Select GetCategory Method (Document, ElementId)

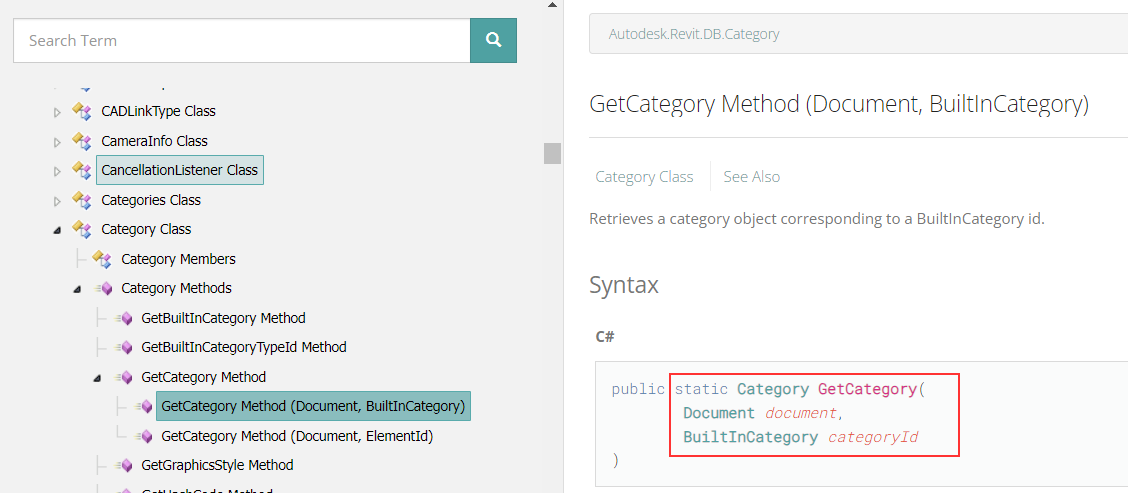[297, 436]
